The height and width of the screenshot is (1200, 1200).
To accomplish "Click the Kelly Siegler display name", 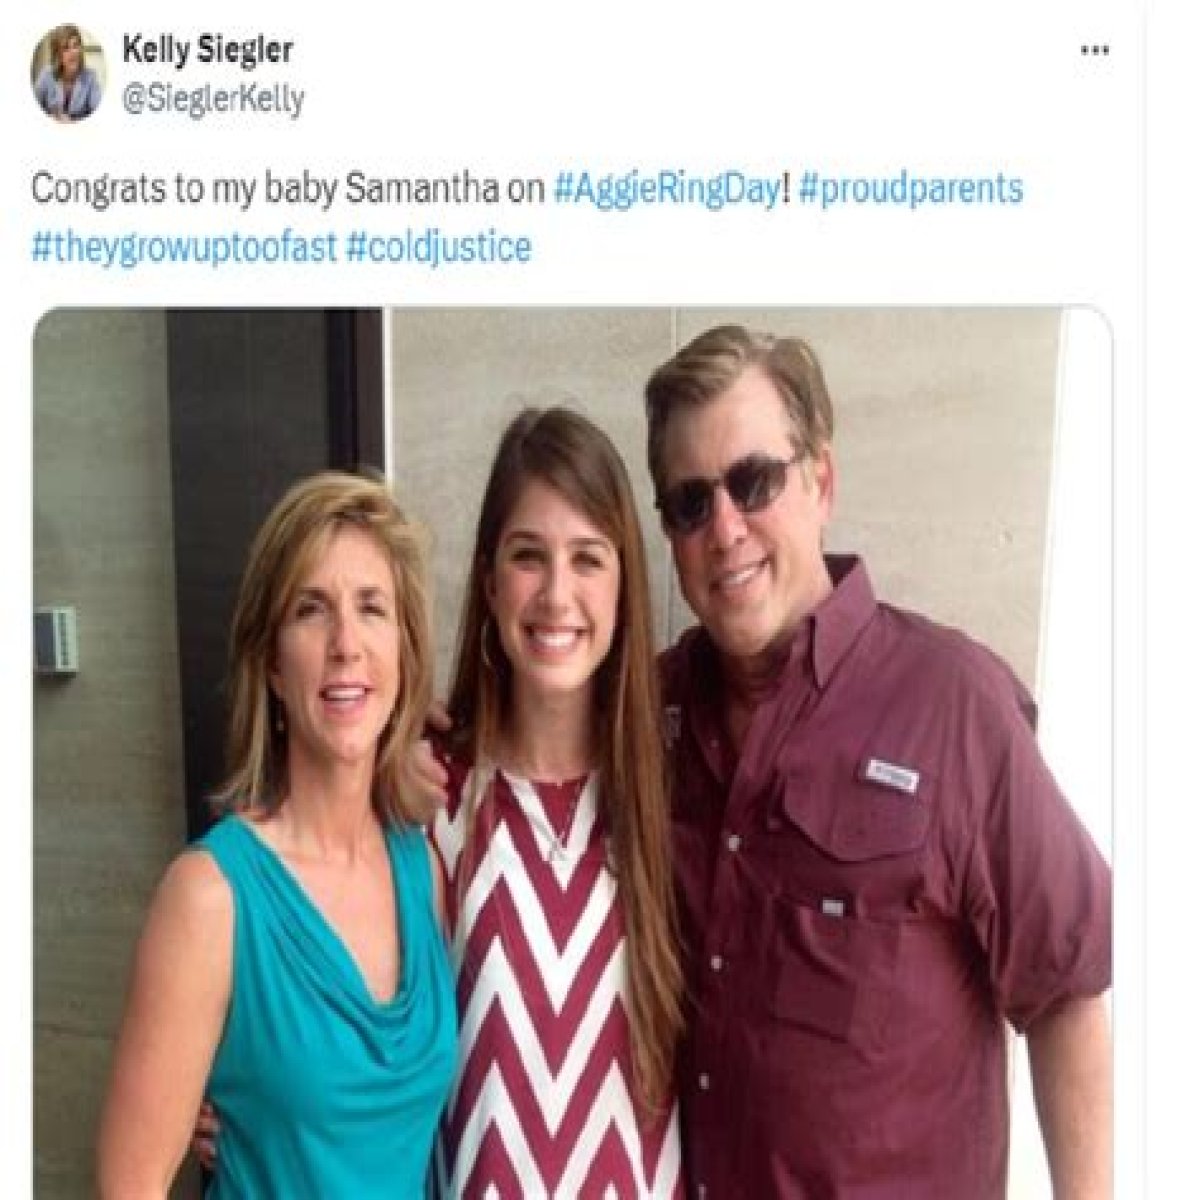I will point(206,49).
